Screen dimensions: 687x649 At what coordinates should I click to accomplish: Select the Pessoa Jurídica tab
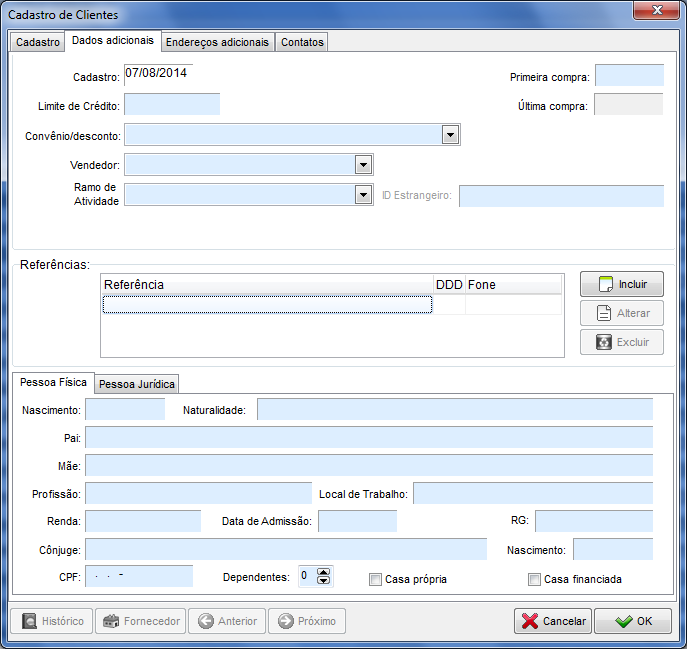coord(137,384)
